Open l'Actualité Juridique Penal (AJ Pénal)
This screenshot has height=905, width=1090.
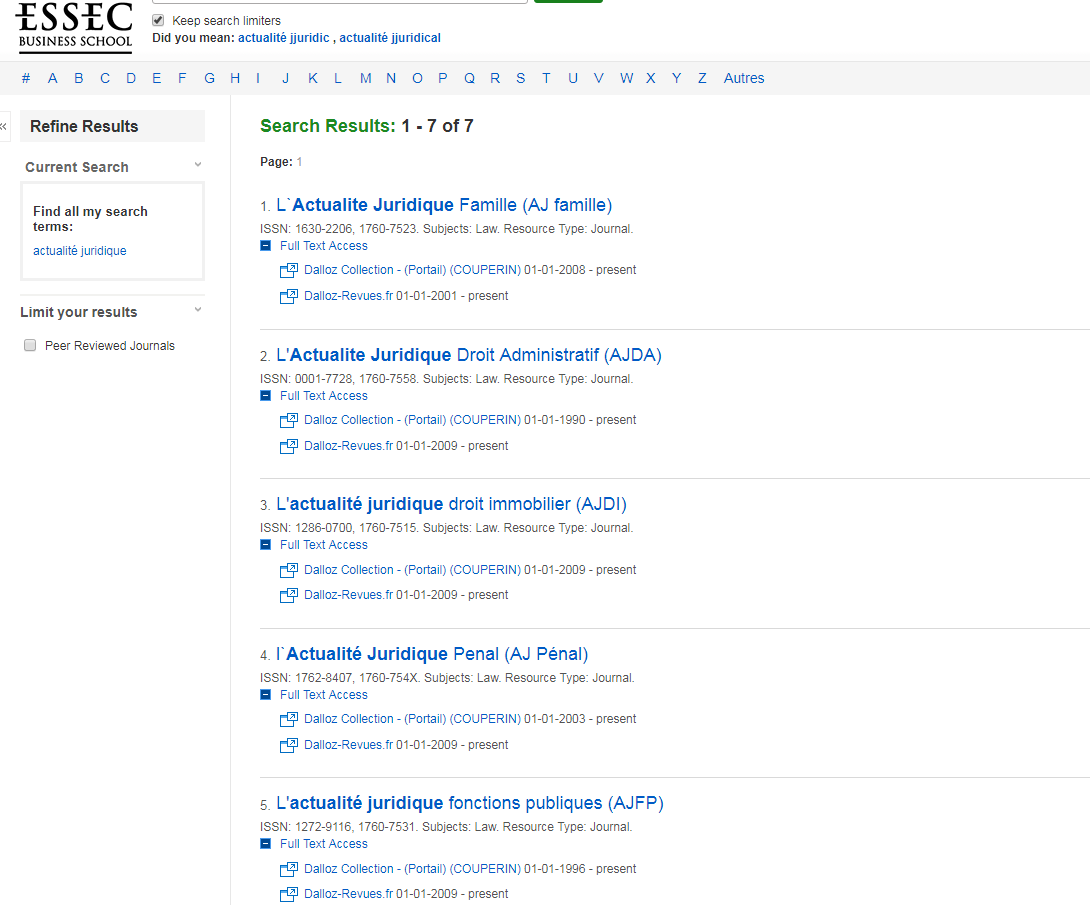tap(432, 654)
